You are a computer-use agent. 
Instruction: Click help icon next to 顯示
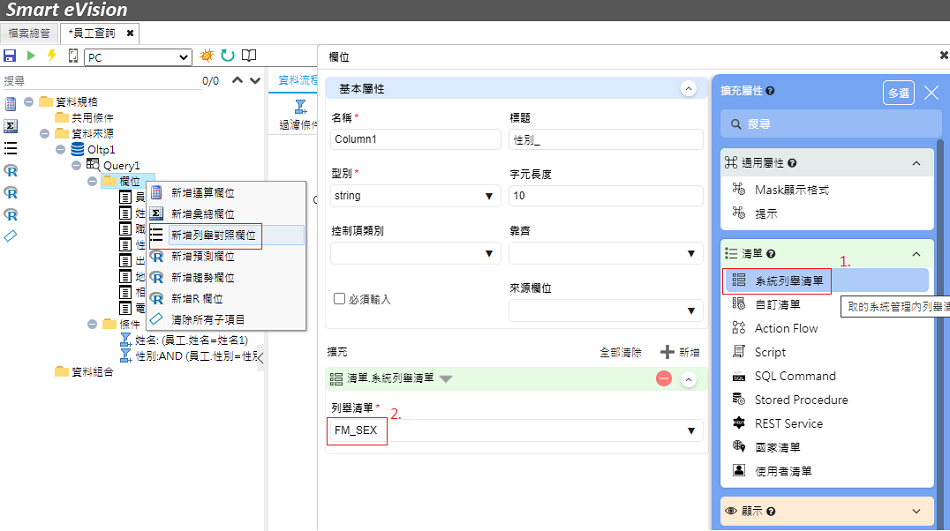(x=771, y=512)
